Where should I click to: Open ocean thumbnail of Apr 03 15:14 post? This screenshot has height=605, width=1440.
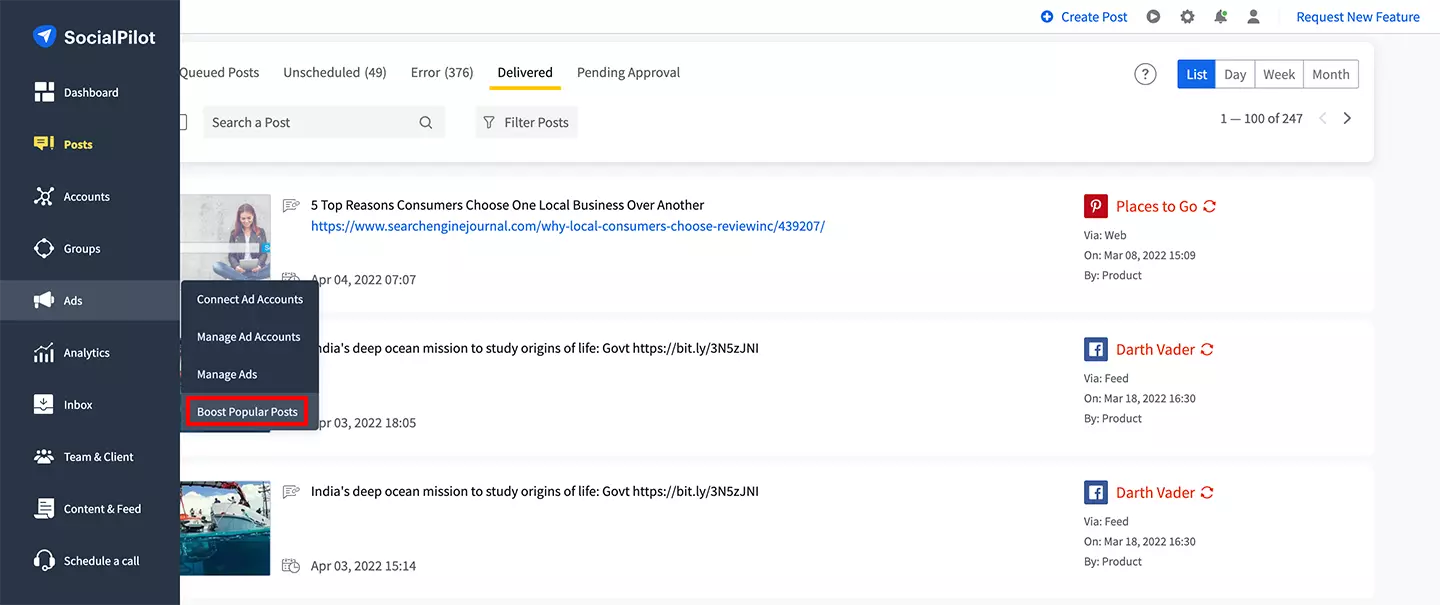coord(225,528)
